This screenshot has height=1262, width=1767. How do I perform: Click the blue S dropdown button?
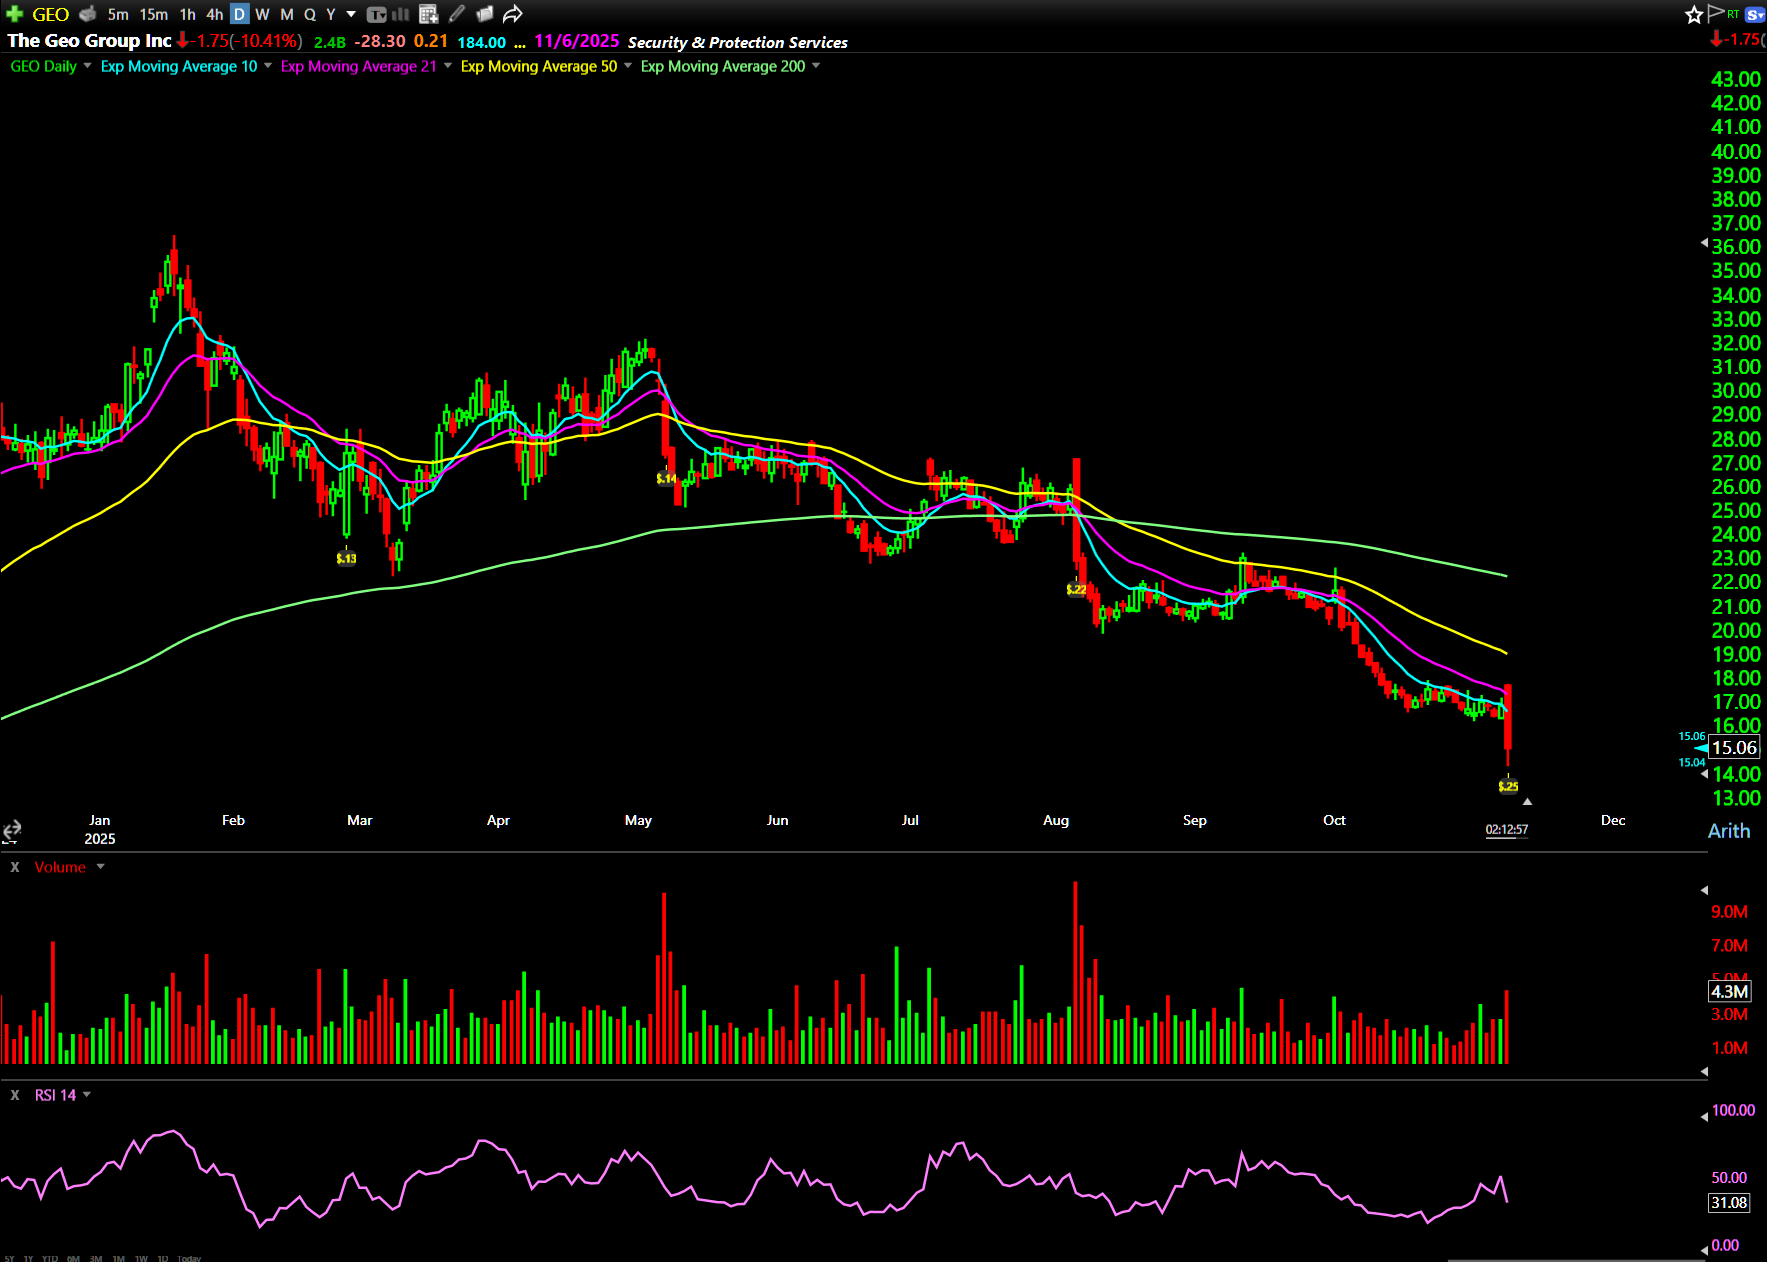click(1755, 14)
